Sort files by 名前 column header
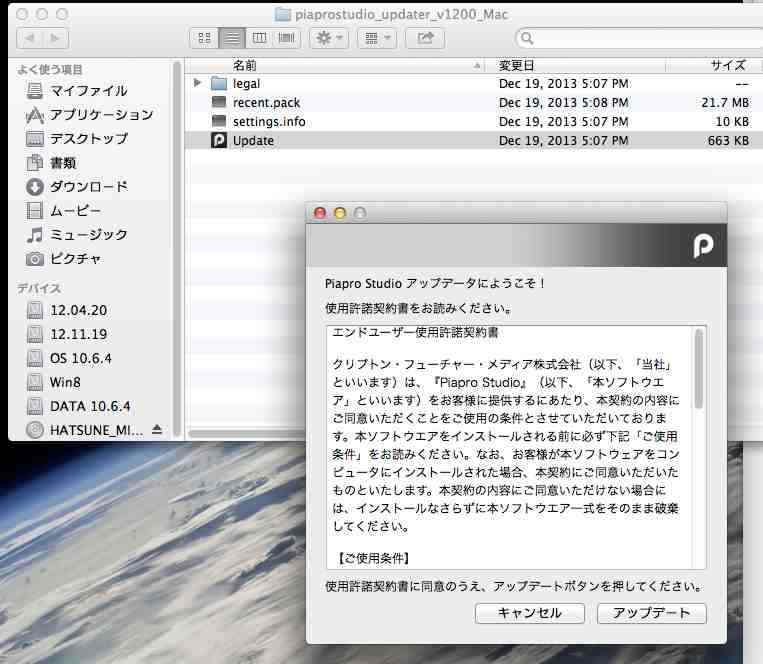The width and height of the screenshot is (763, 664). 335,65
